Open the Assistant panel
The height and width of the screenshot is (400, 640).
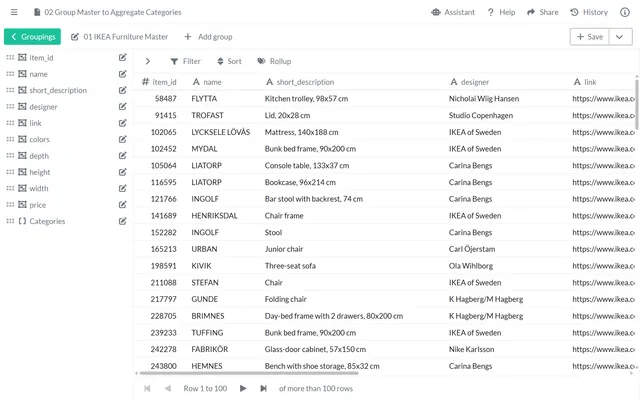click(453, 12)
